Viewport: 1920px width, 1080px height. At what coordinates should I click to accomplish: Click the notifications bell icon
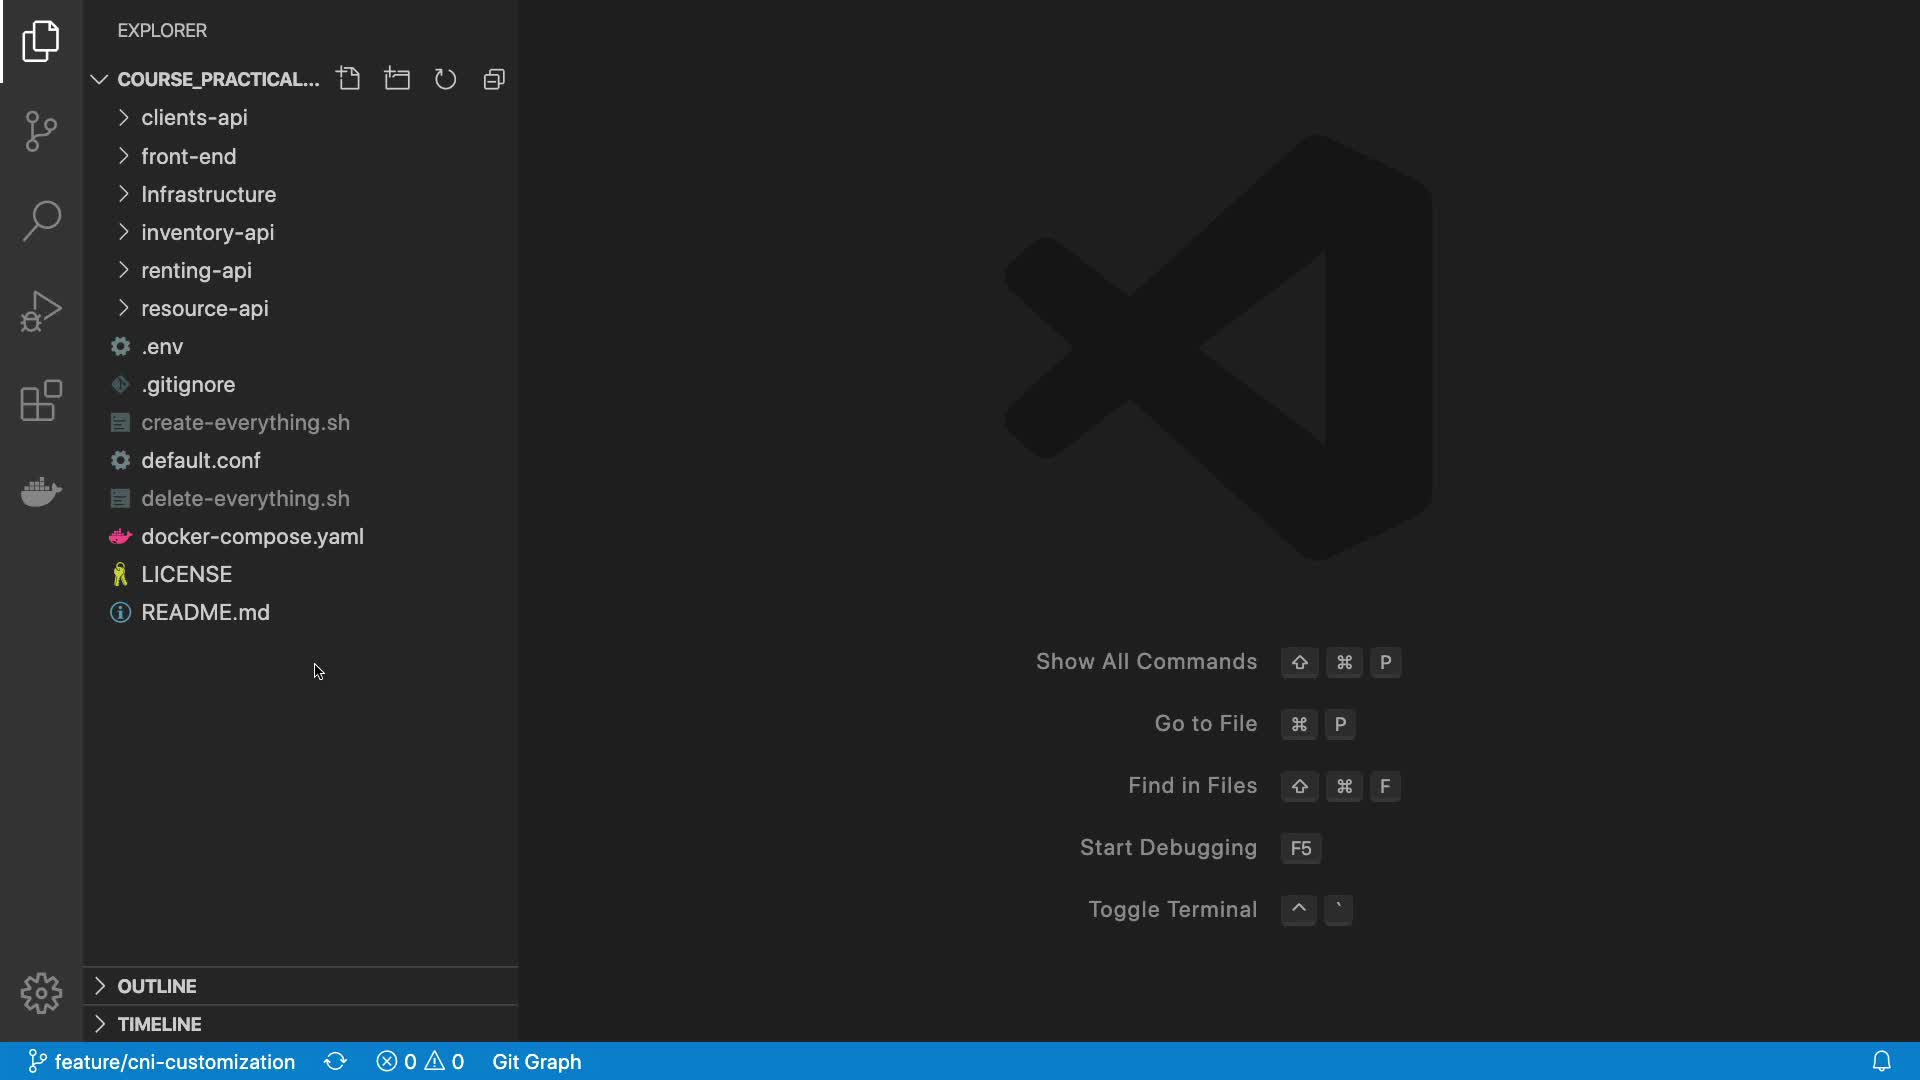(x=1881, y=1061)
